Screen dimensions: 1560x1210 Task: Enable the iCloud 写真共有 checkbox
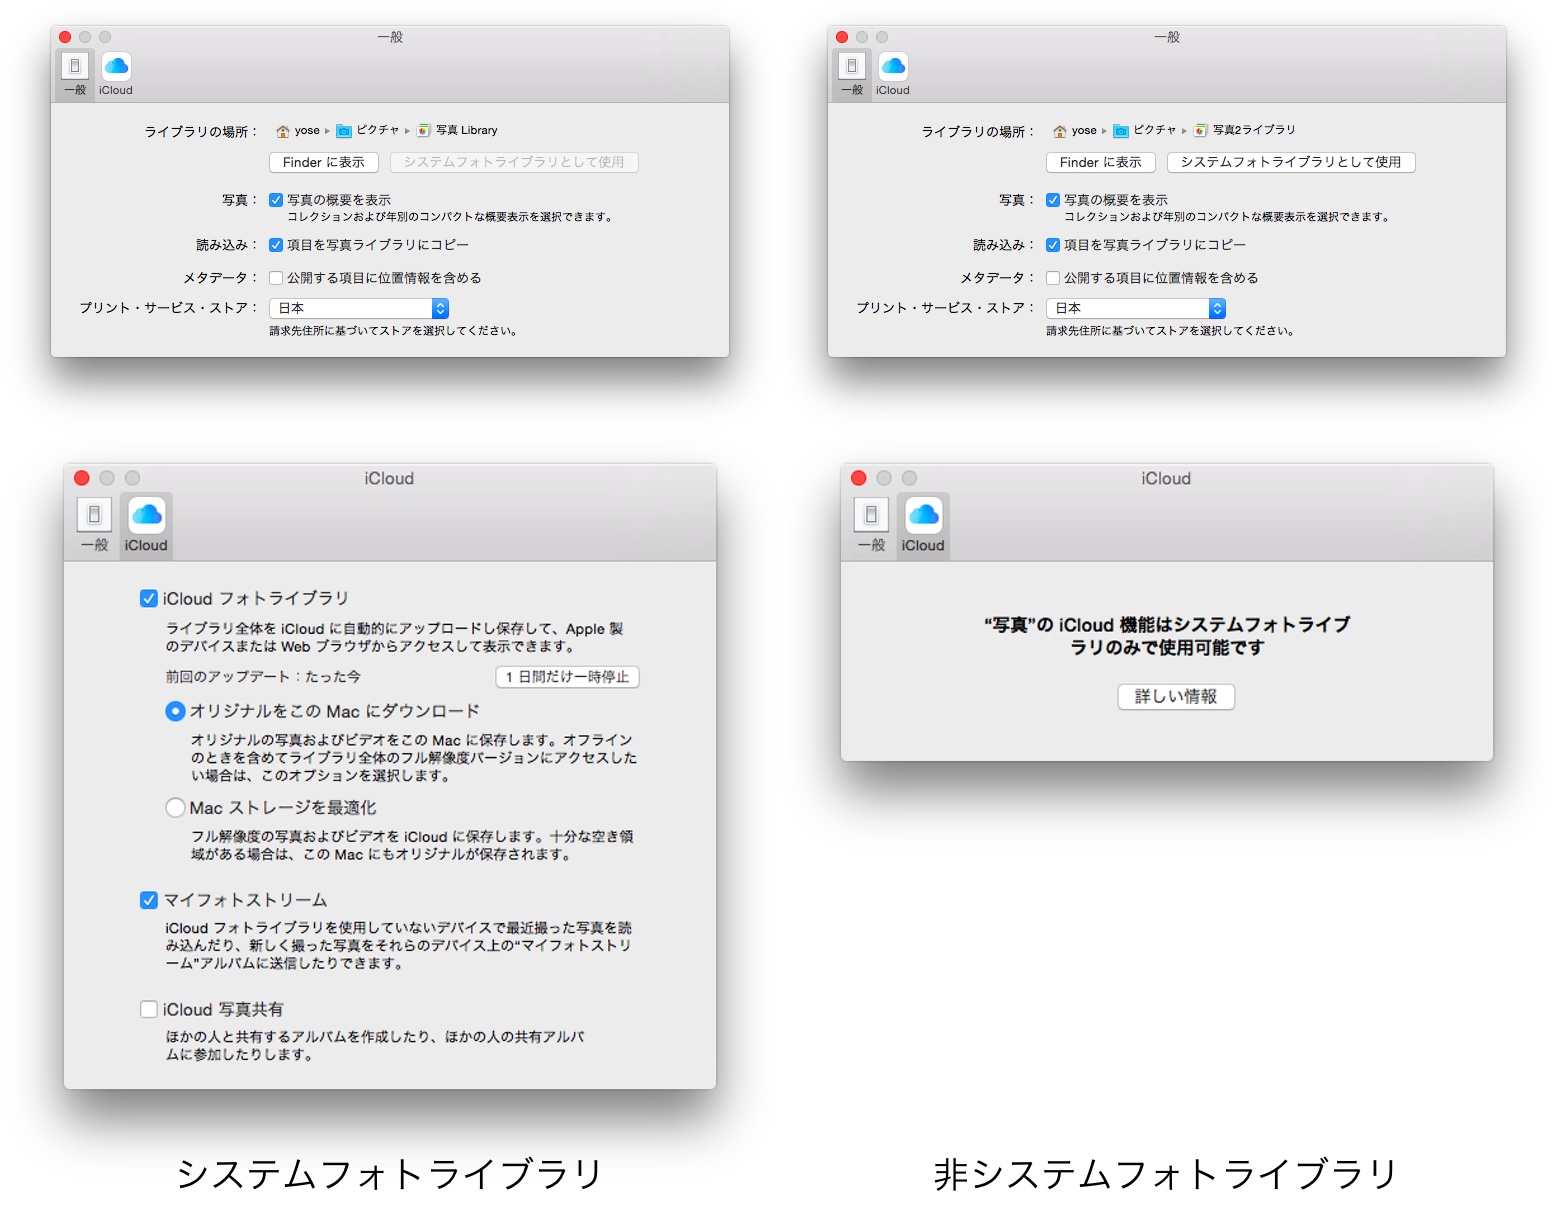[x=149, y=1009]
